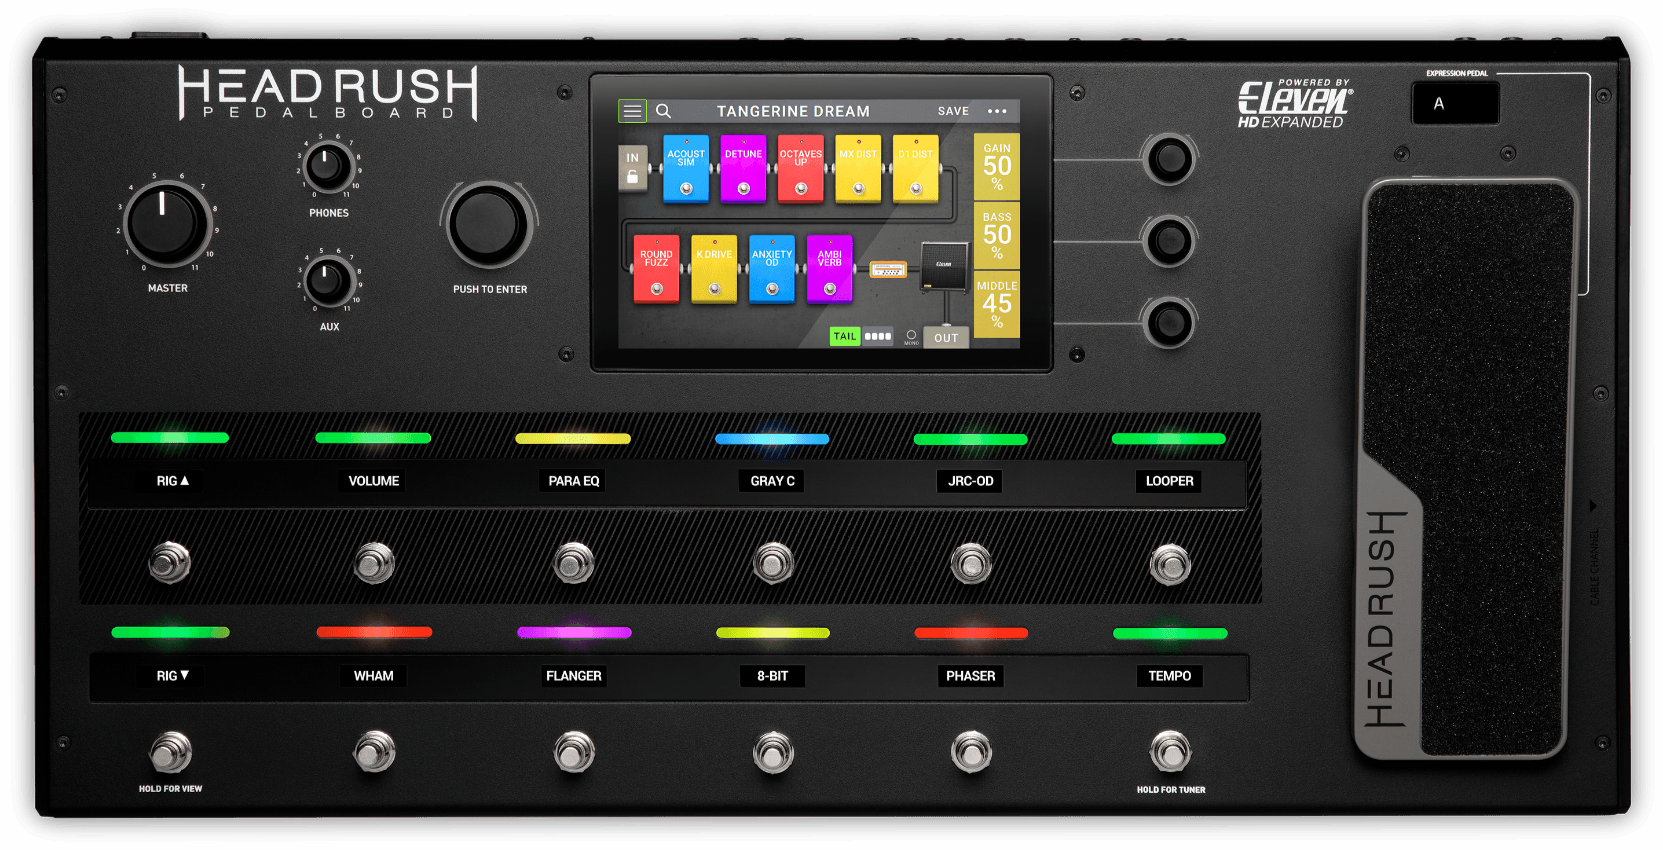
Task: Tap the orange amp head block
Action: pyautogui.click(x=888, y=270)
